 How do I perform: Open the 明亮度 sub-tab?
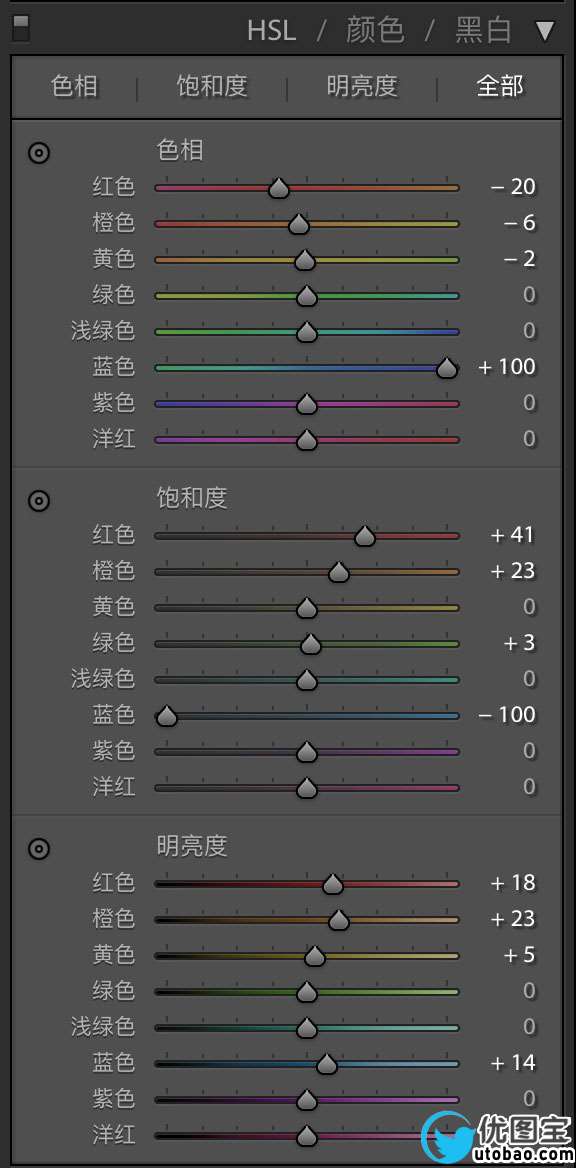coord(362,86)
